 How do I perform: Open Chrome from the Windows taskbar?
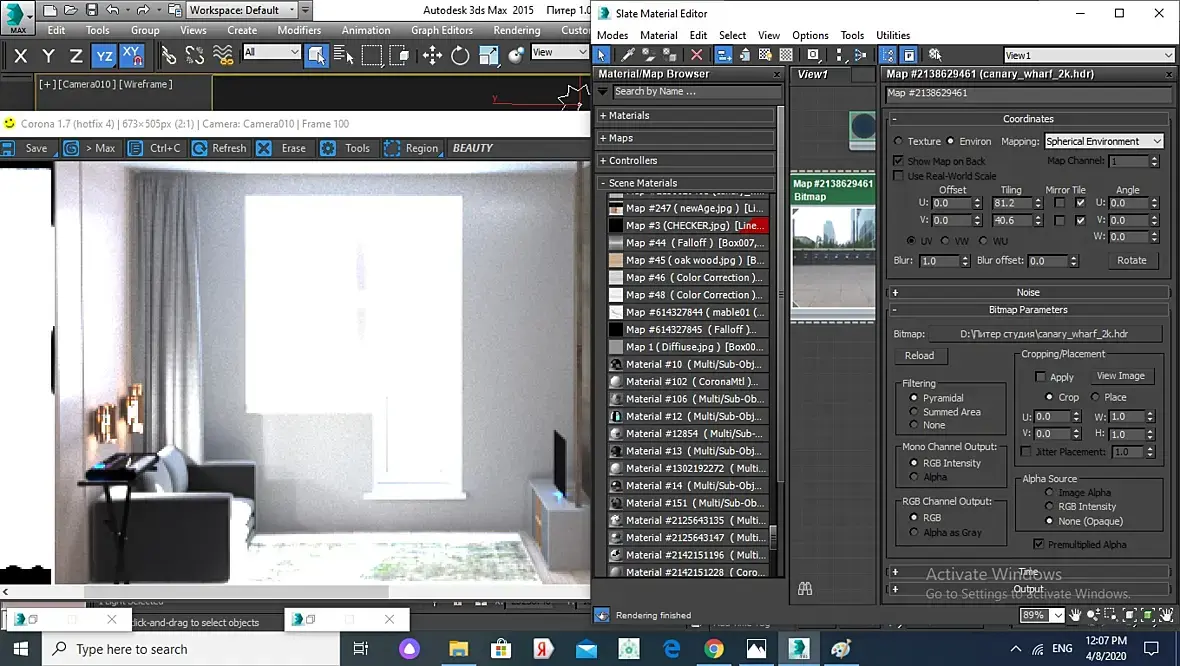(713, 648)
